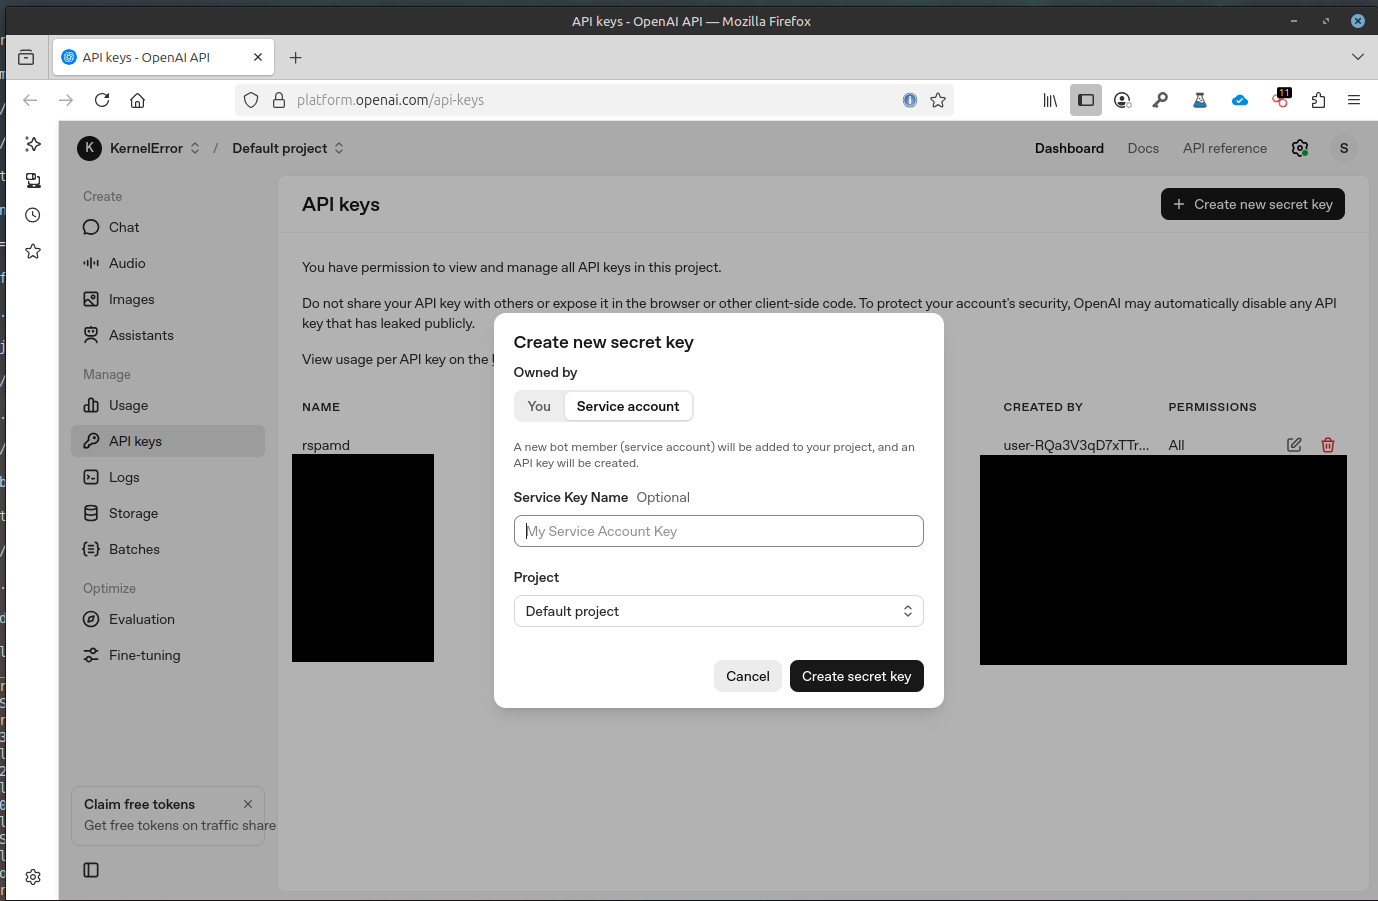This screenshot has height=901, width=1378.
Task: Go to Firefox home page icon
Action: pos(138,100)
